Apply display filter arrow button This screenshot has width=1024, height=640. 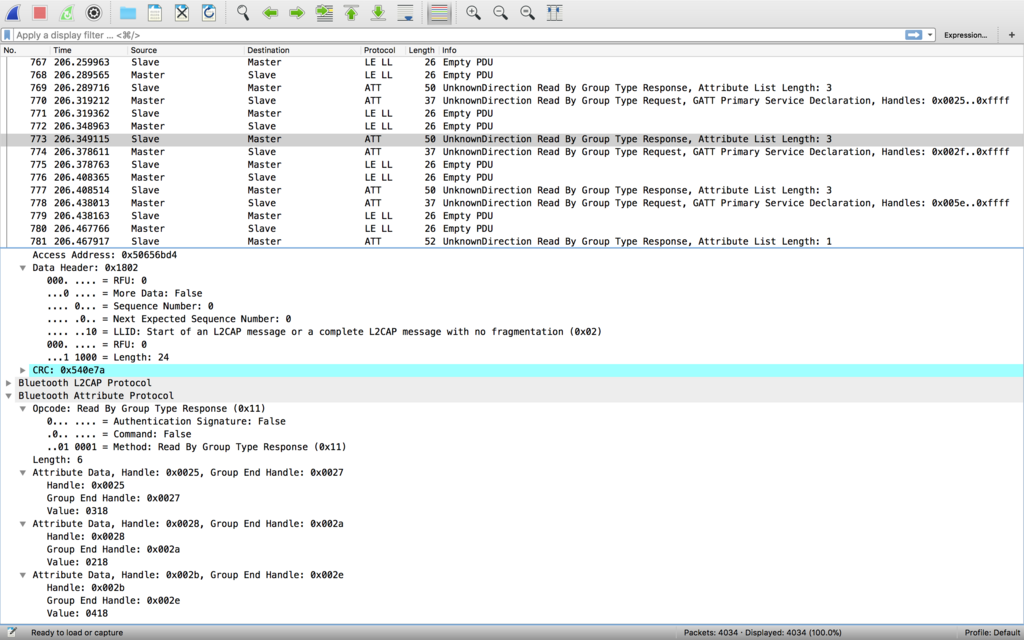[x=914, y=35]
